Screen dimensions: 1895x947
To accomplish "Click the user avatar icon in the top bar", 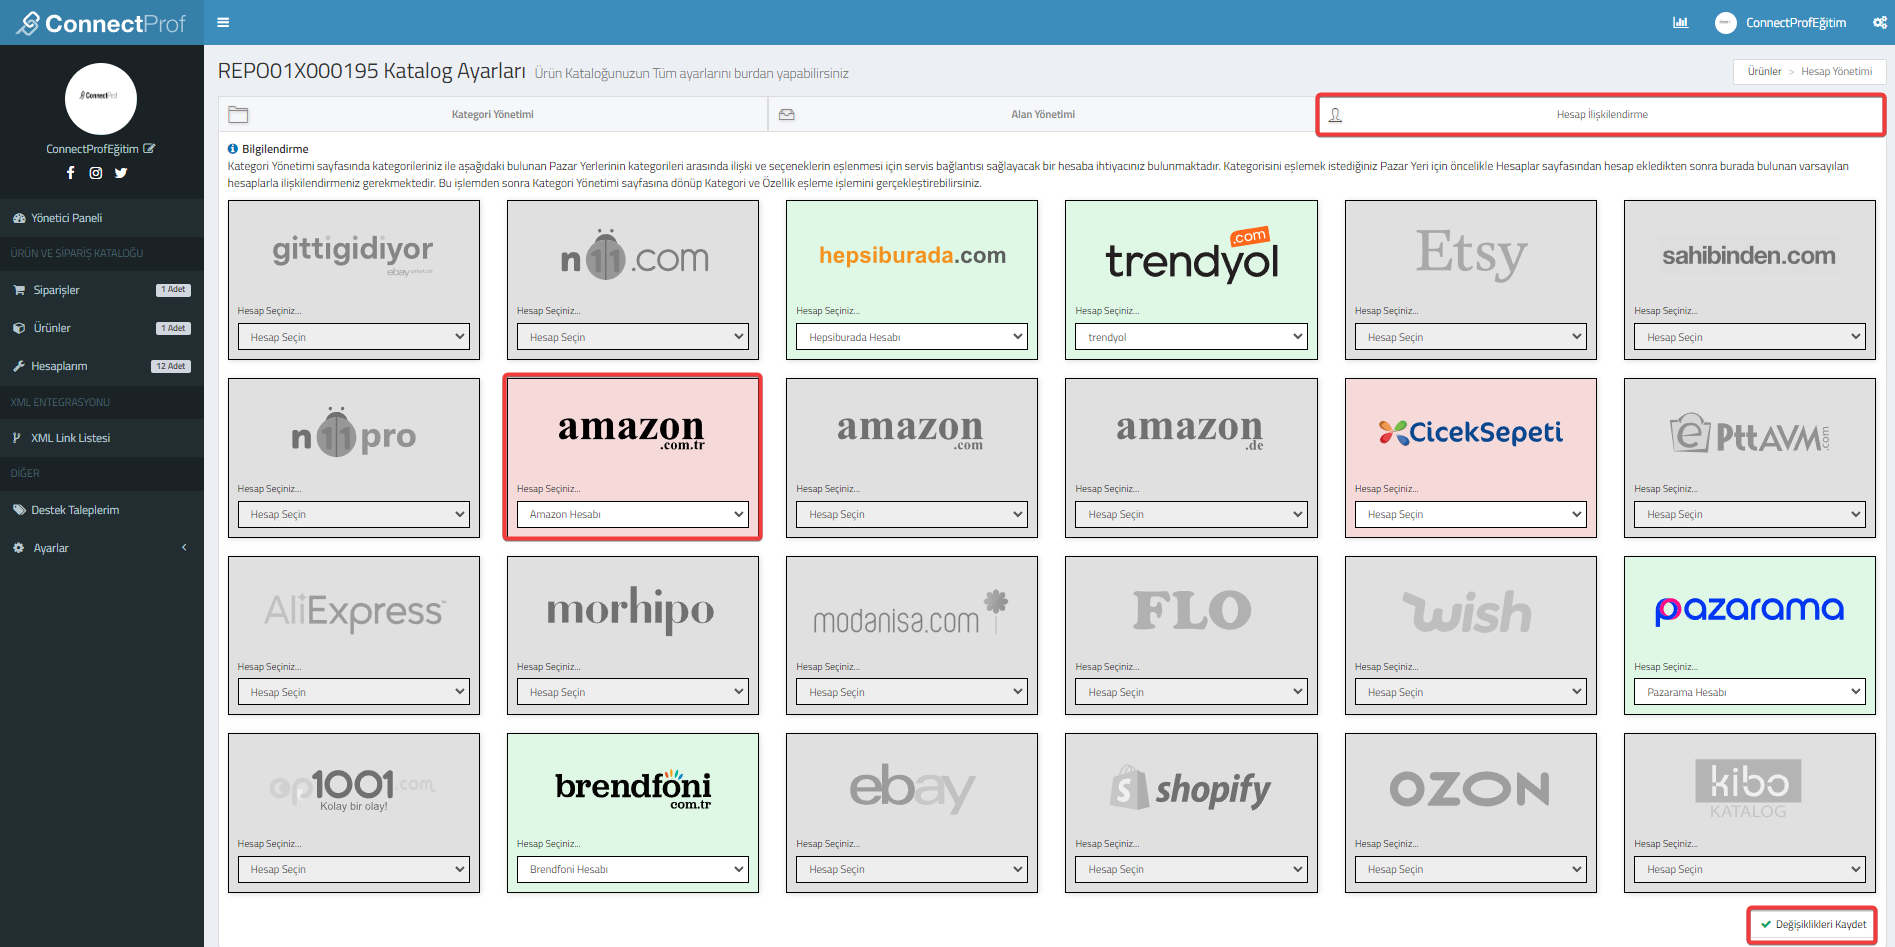I will pyautogui.click(x=1725, y=22).
